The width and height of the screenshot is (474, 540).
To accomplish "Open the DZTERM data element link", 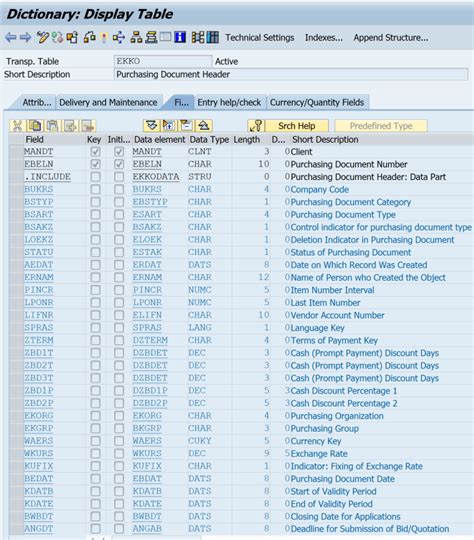I will point(150,340).
